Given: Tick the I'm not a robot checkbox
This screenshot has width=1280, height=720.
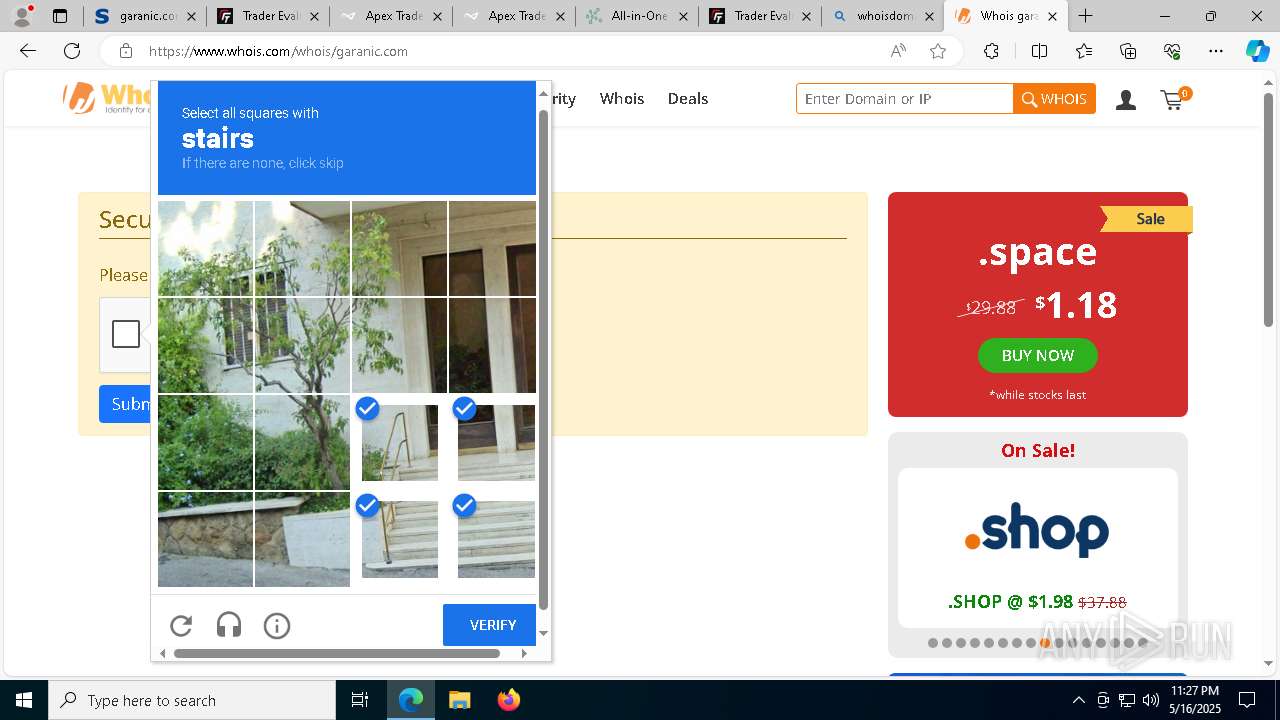Looking at the screenshot, I should pyautogui.click(x=126, y=334).
